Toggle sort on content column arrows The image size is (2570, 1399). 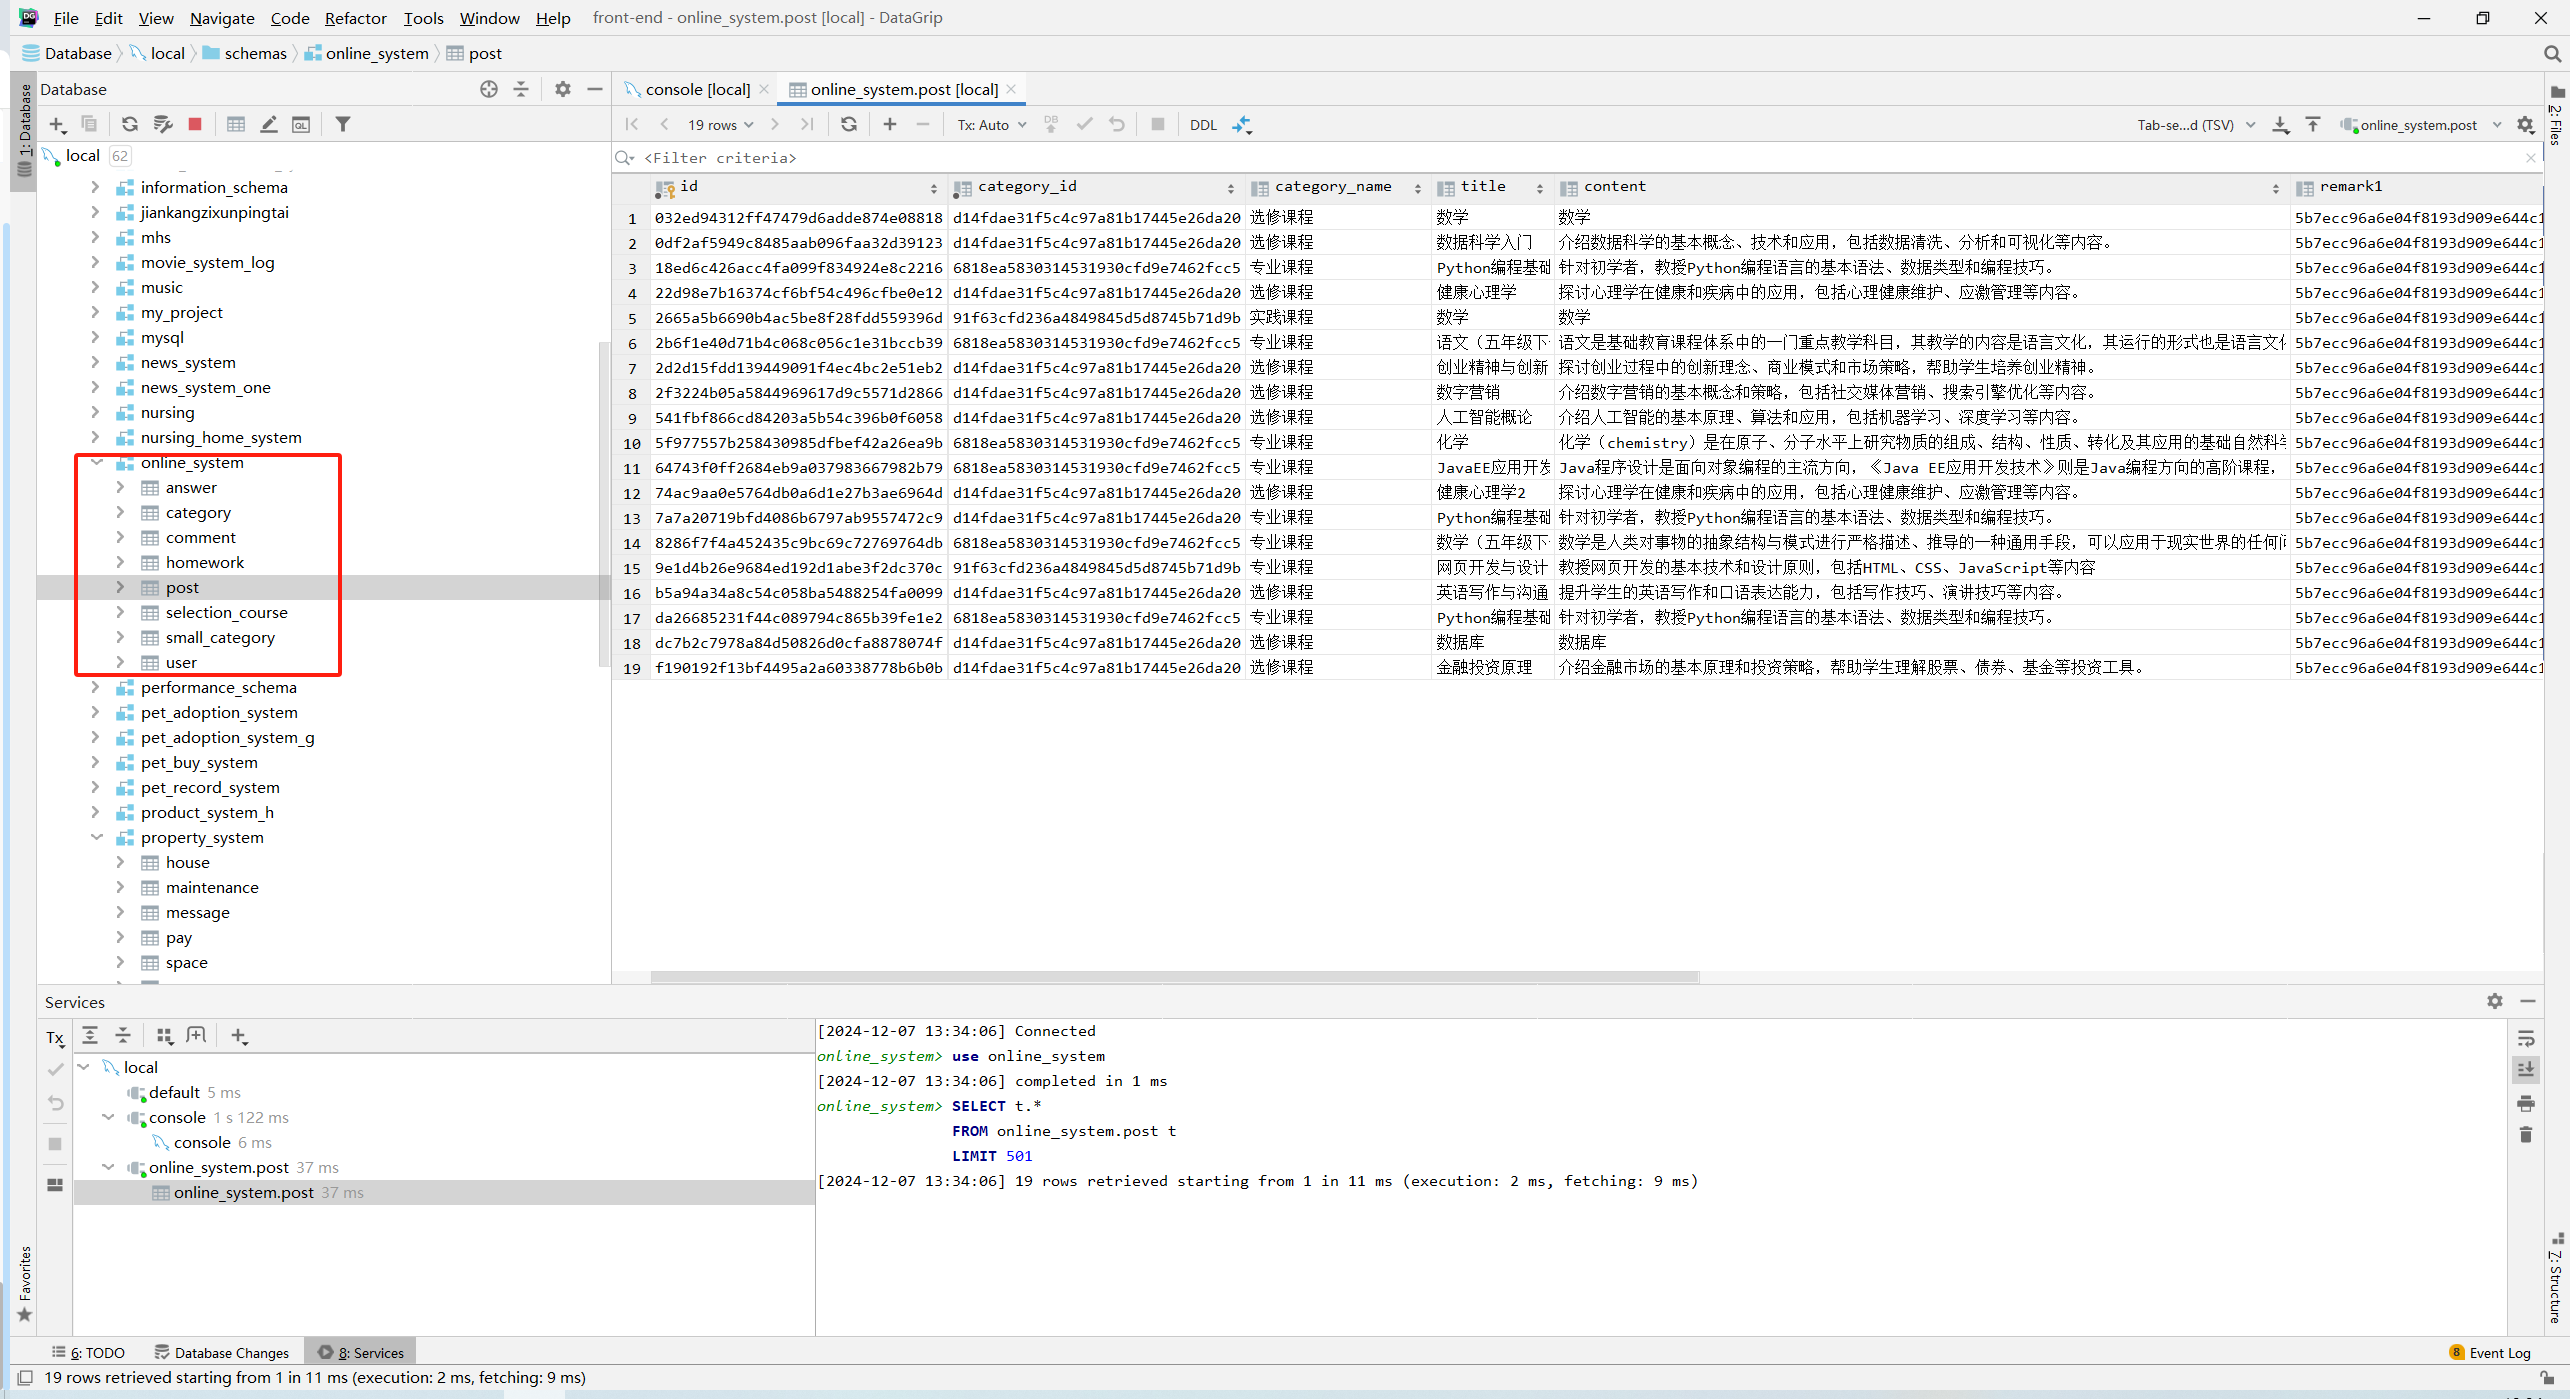(2276, 188)
